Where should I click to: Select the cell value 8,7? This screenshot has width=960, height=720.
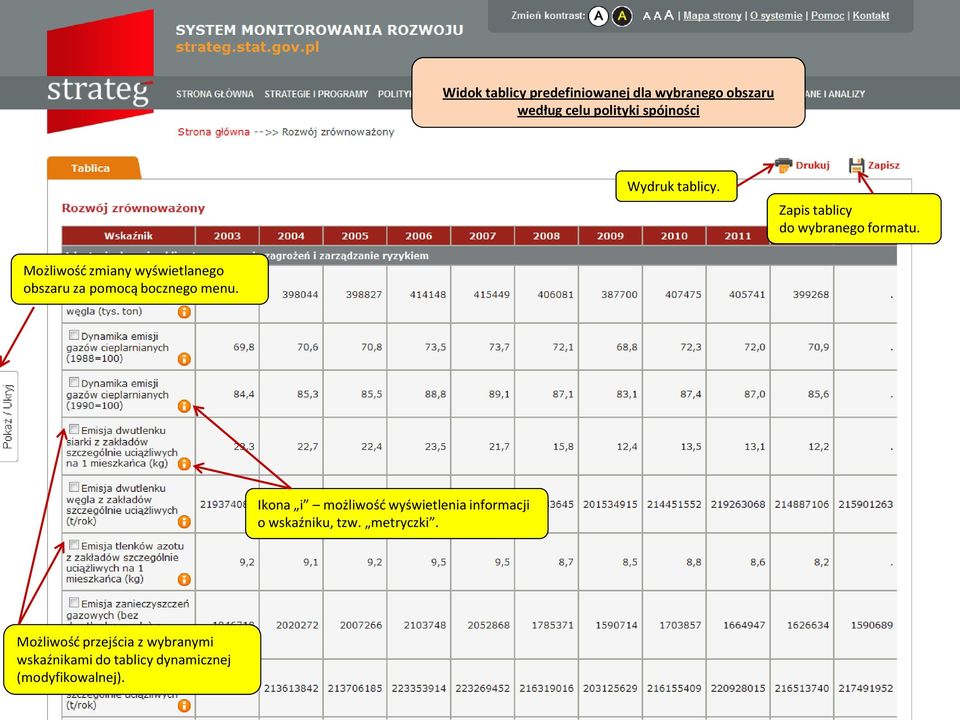pos(566,562)
